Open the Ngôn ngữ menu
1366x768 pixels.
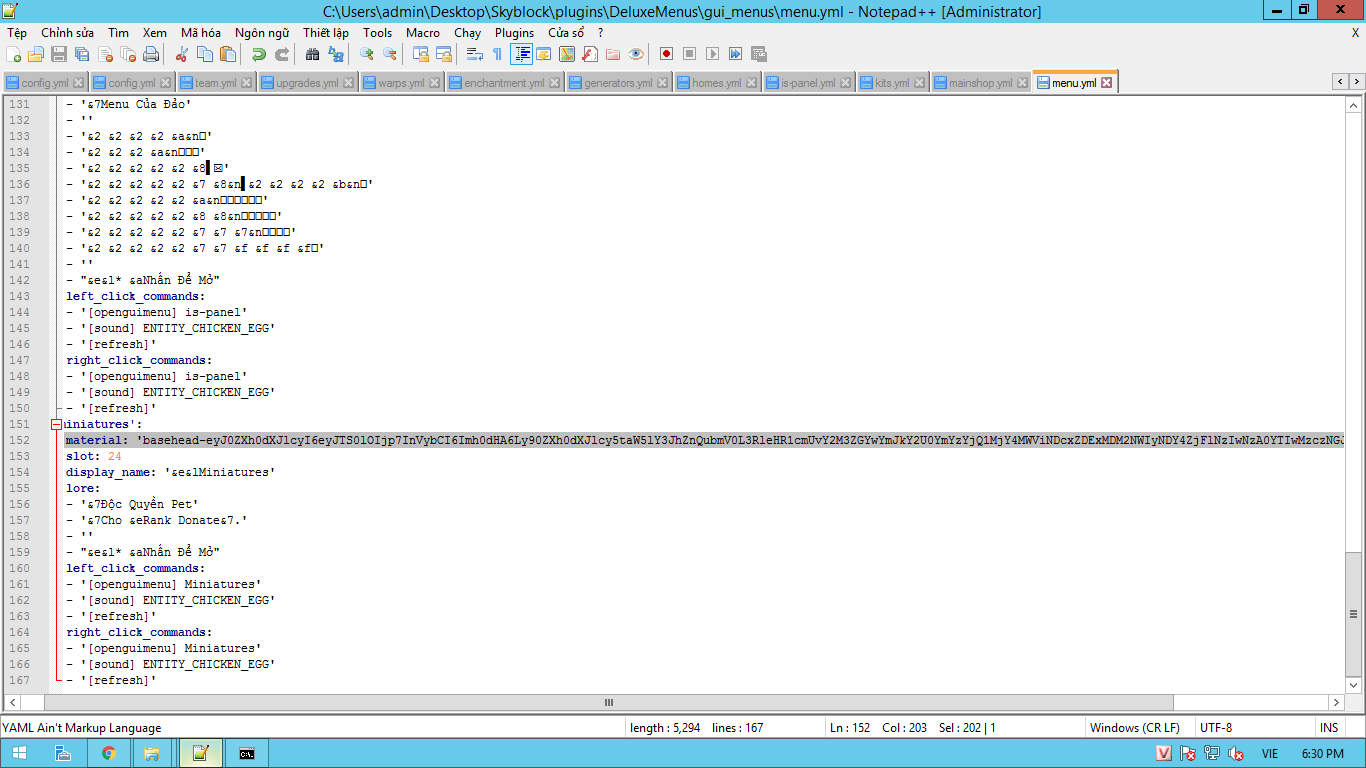tap(264, 33)
